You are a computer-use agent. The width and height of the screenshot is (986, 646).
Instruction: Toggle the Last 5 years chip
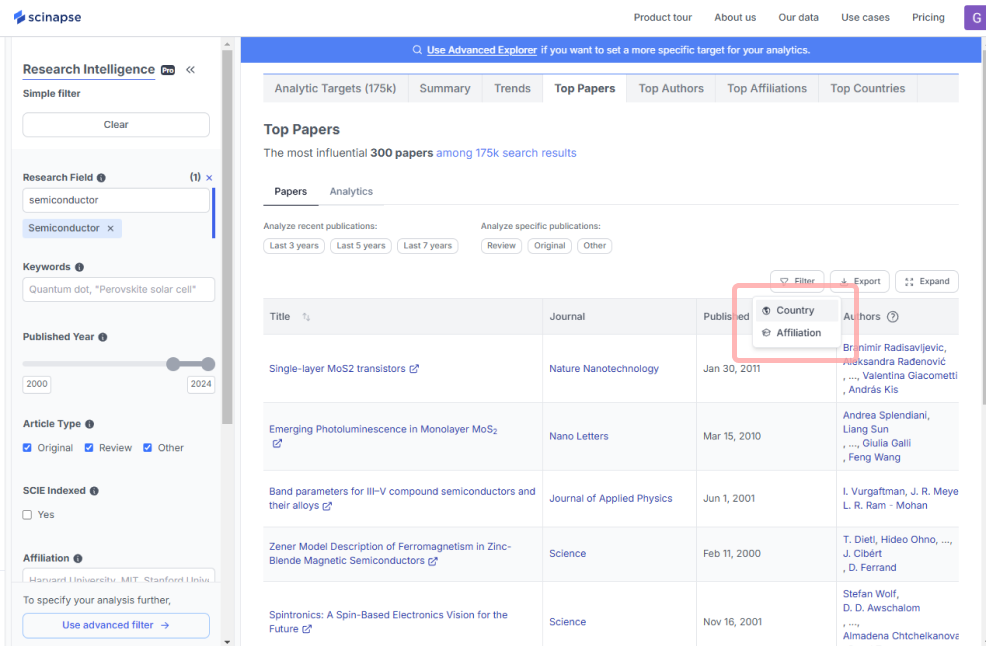[x=361, y=246]
